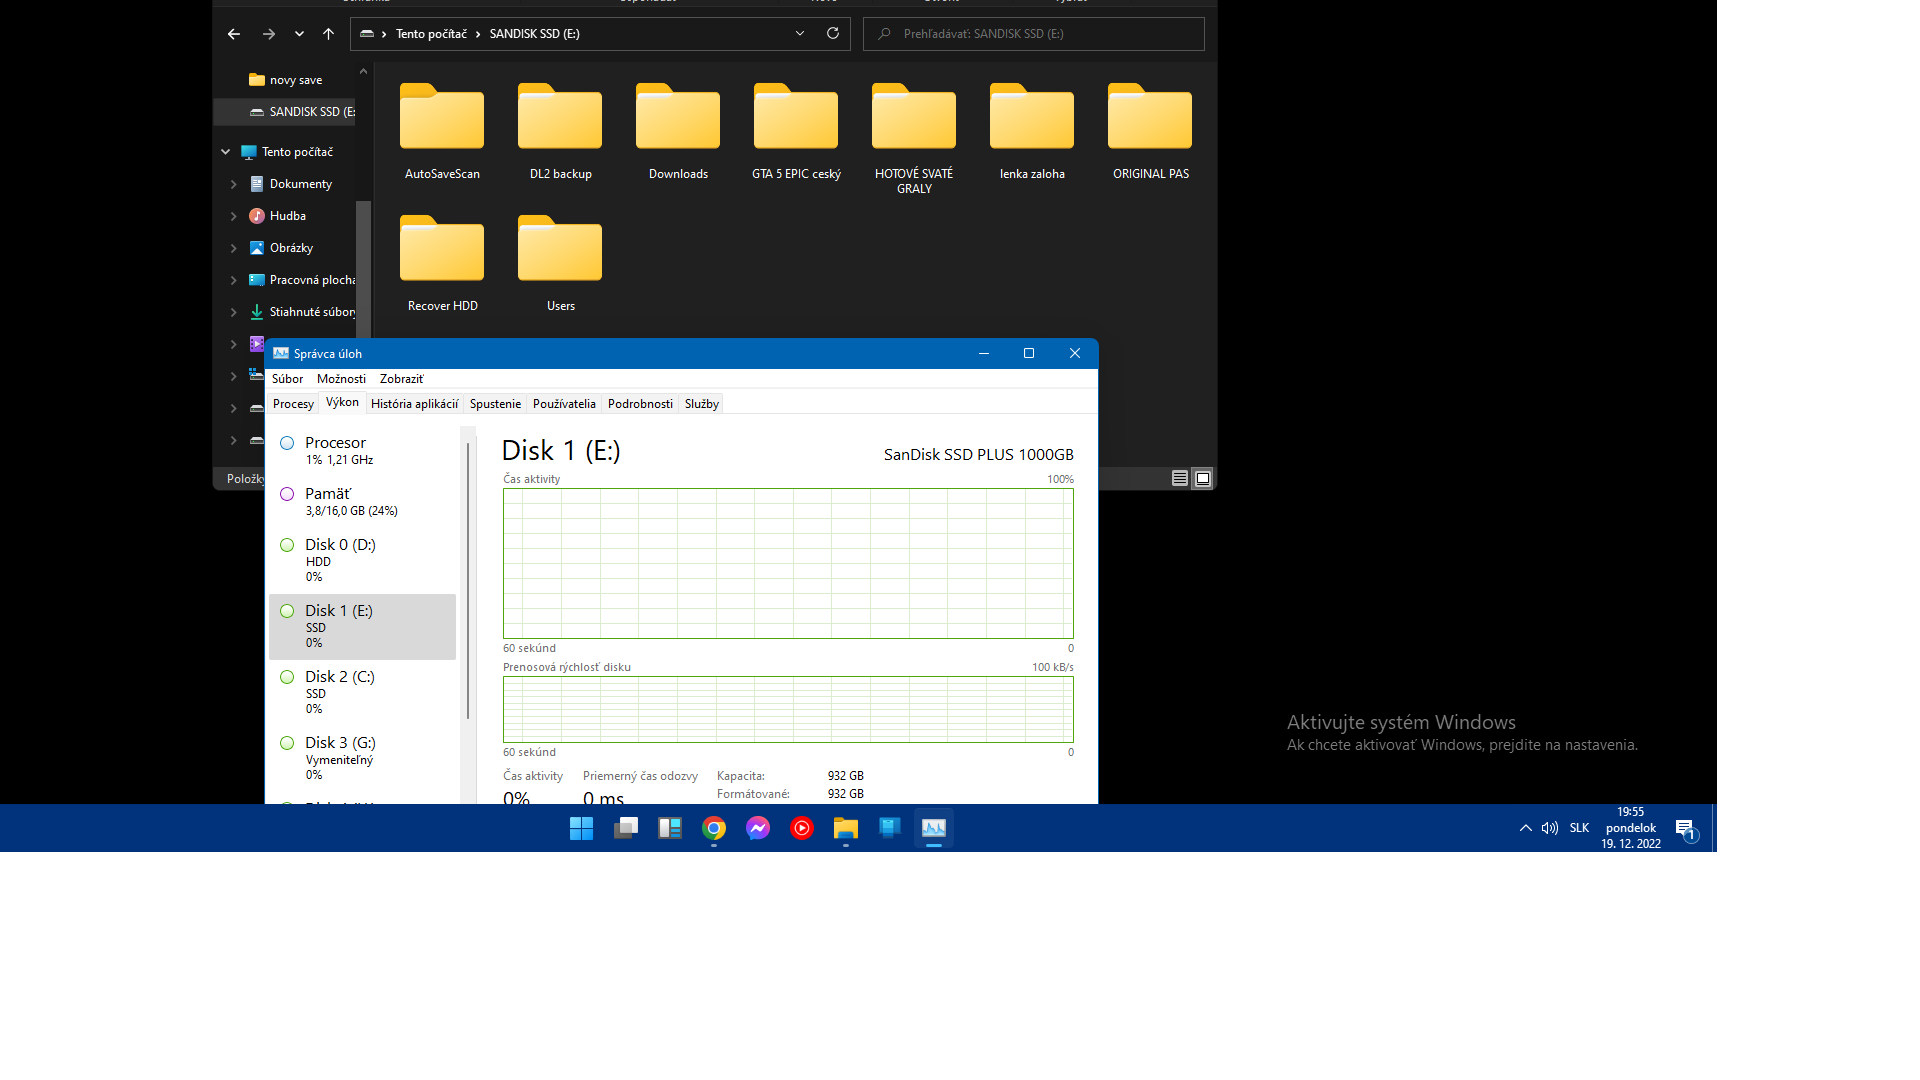The height and width of the screenshot is (1080, 1920).
Task: Open the Users folder
Action: coord(560,263)
